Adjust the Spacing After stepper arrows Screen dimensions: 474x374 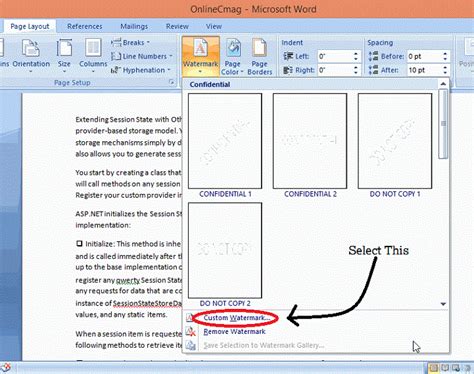pos(445,70)
